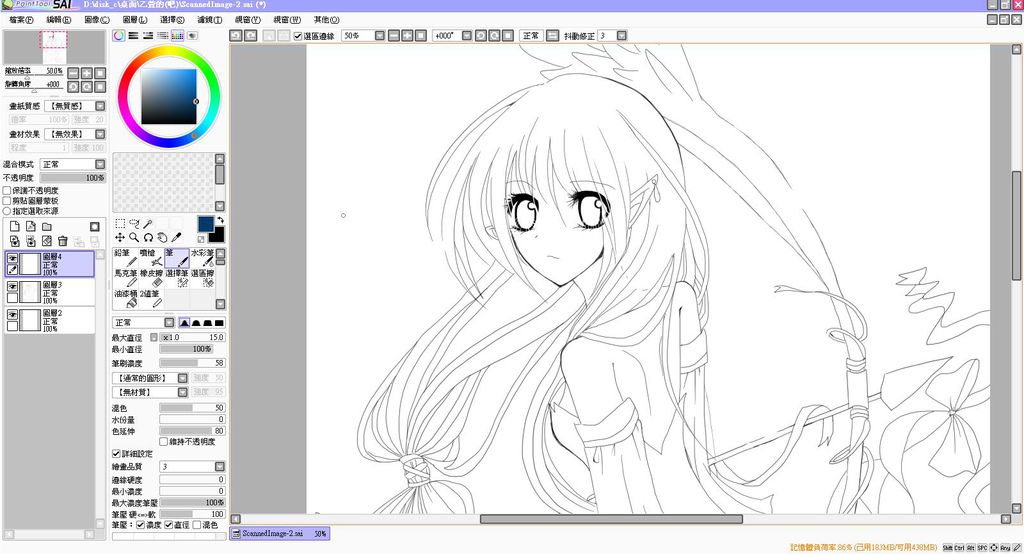The image size is (1024, 554).
Task: Select the Watercolor brush tool (水彩筆)
Action: 202,257
